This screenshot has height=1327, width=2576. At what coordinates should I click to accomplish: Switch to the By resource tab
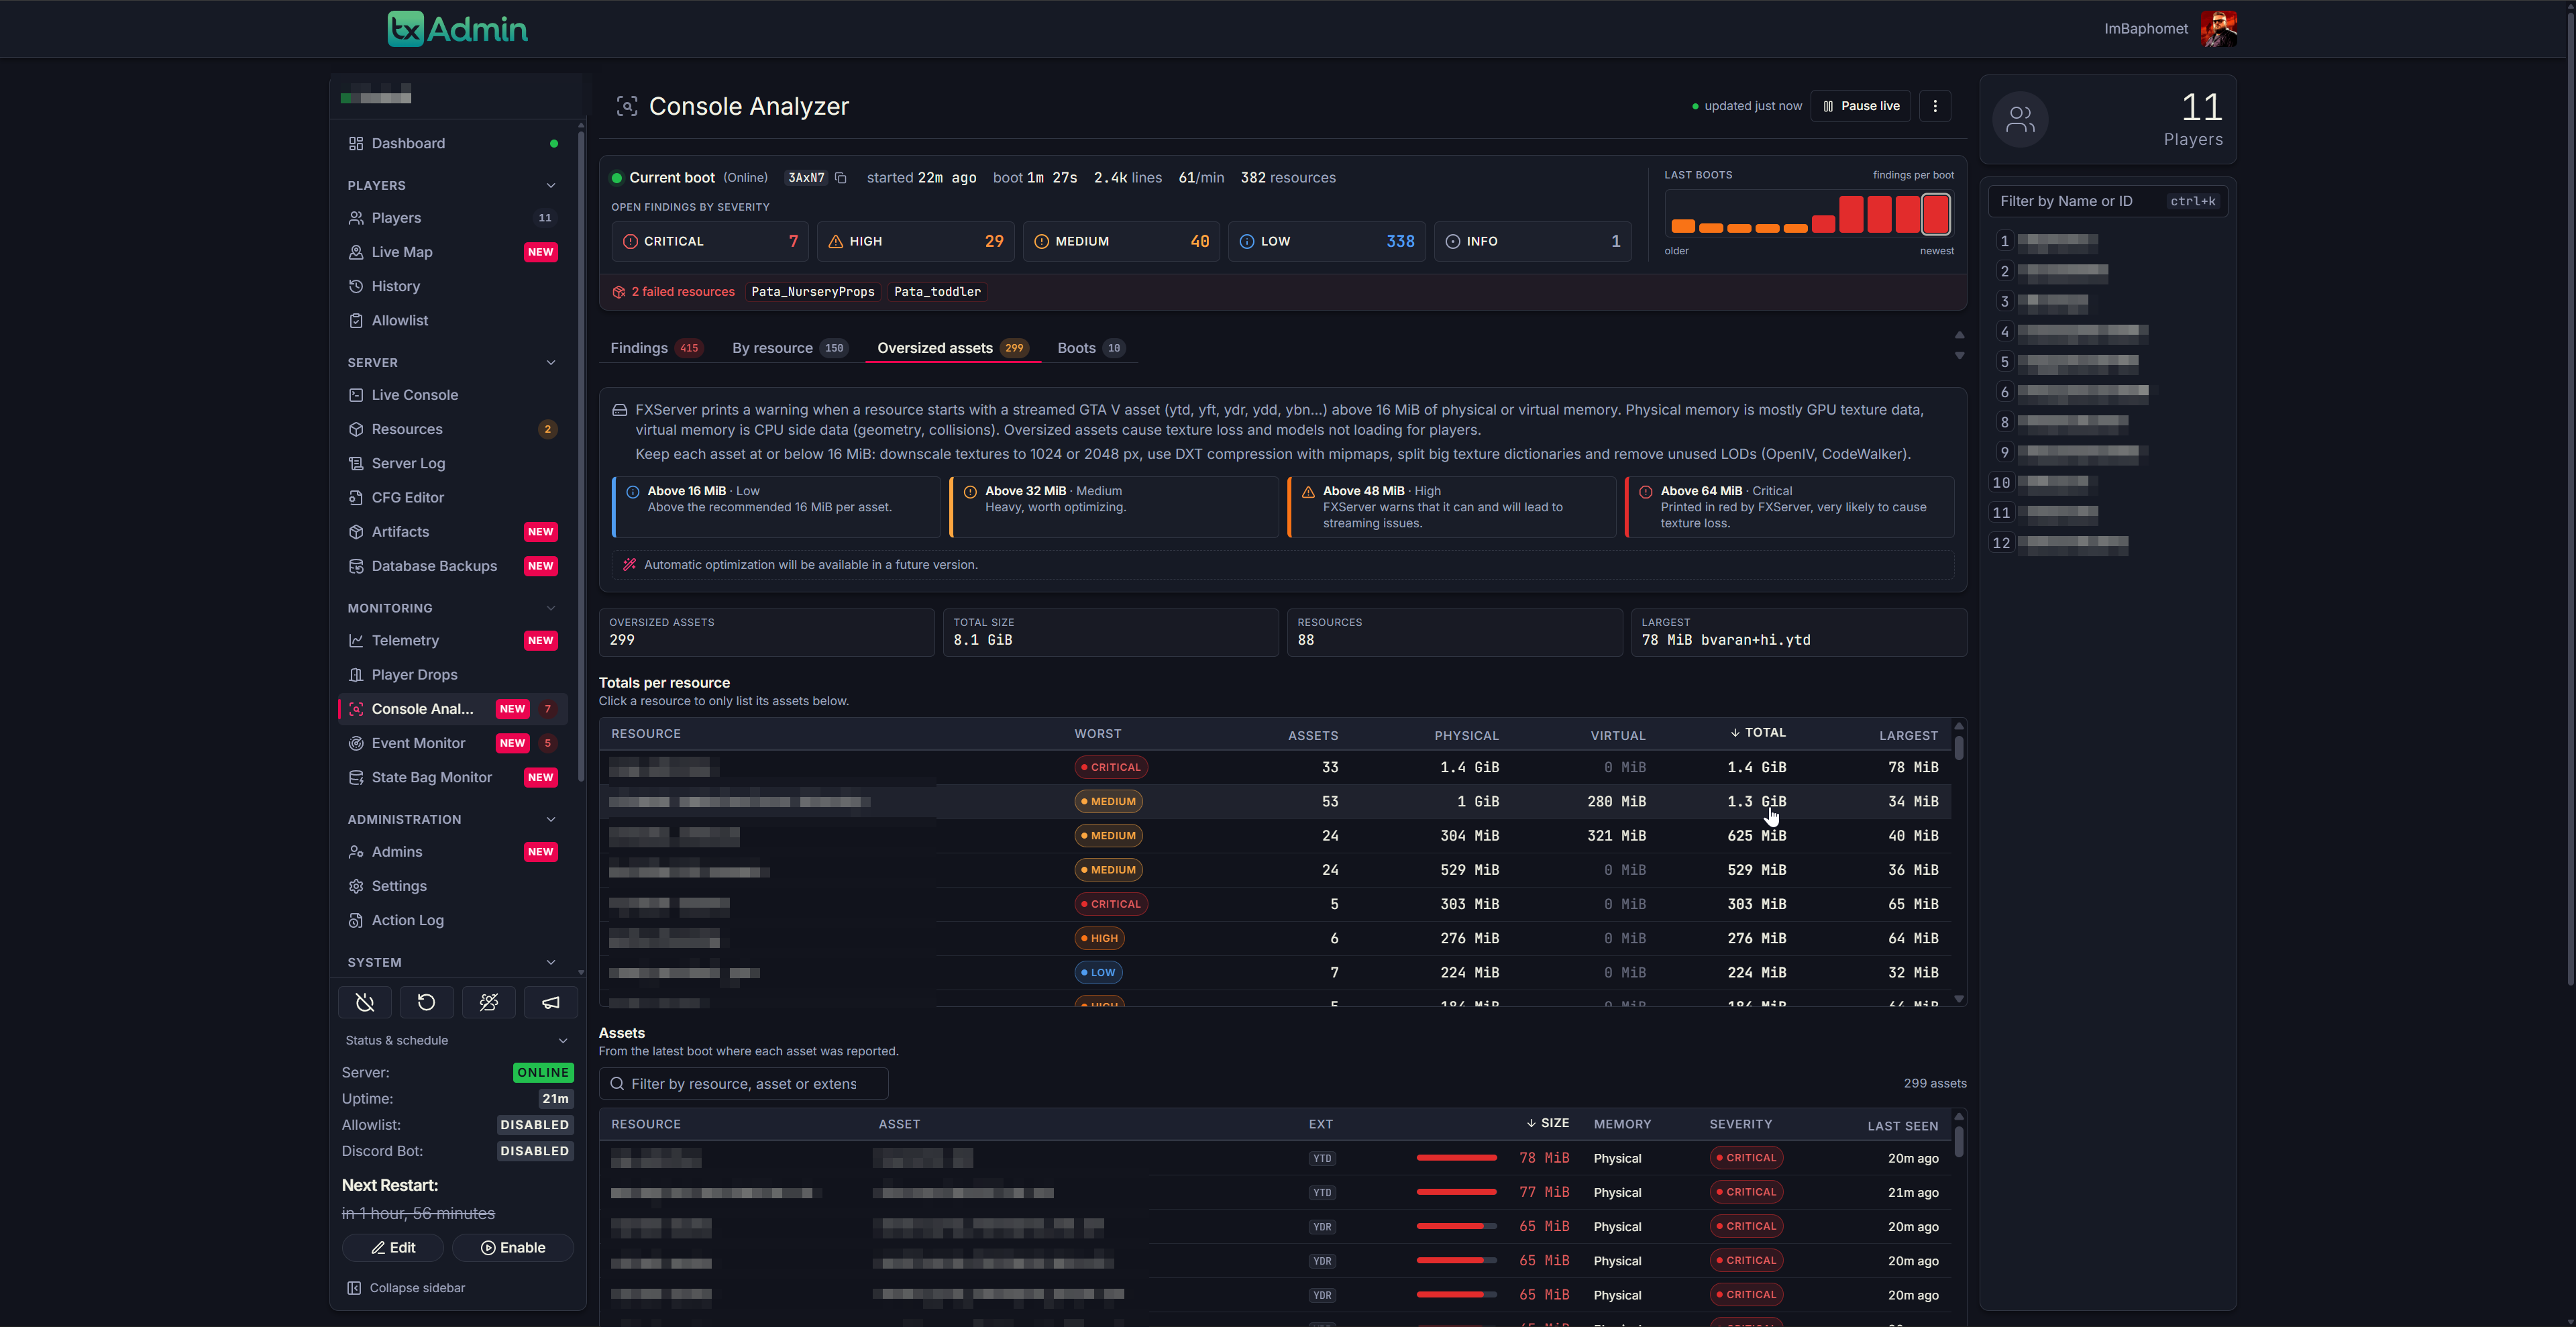pyautogui.click(x=790, y=348)
